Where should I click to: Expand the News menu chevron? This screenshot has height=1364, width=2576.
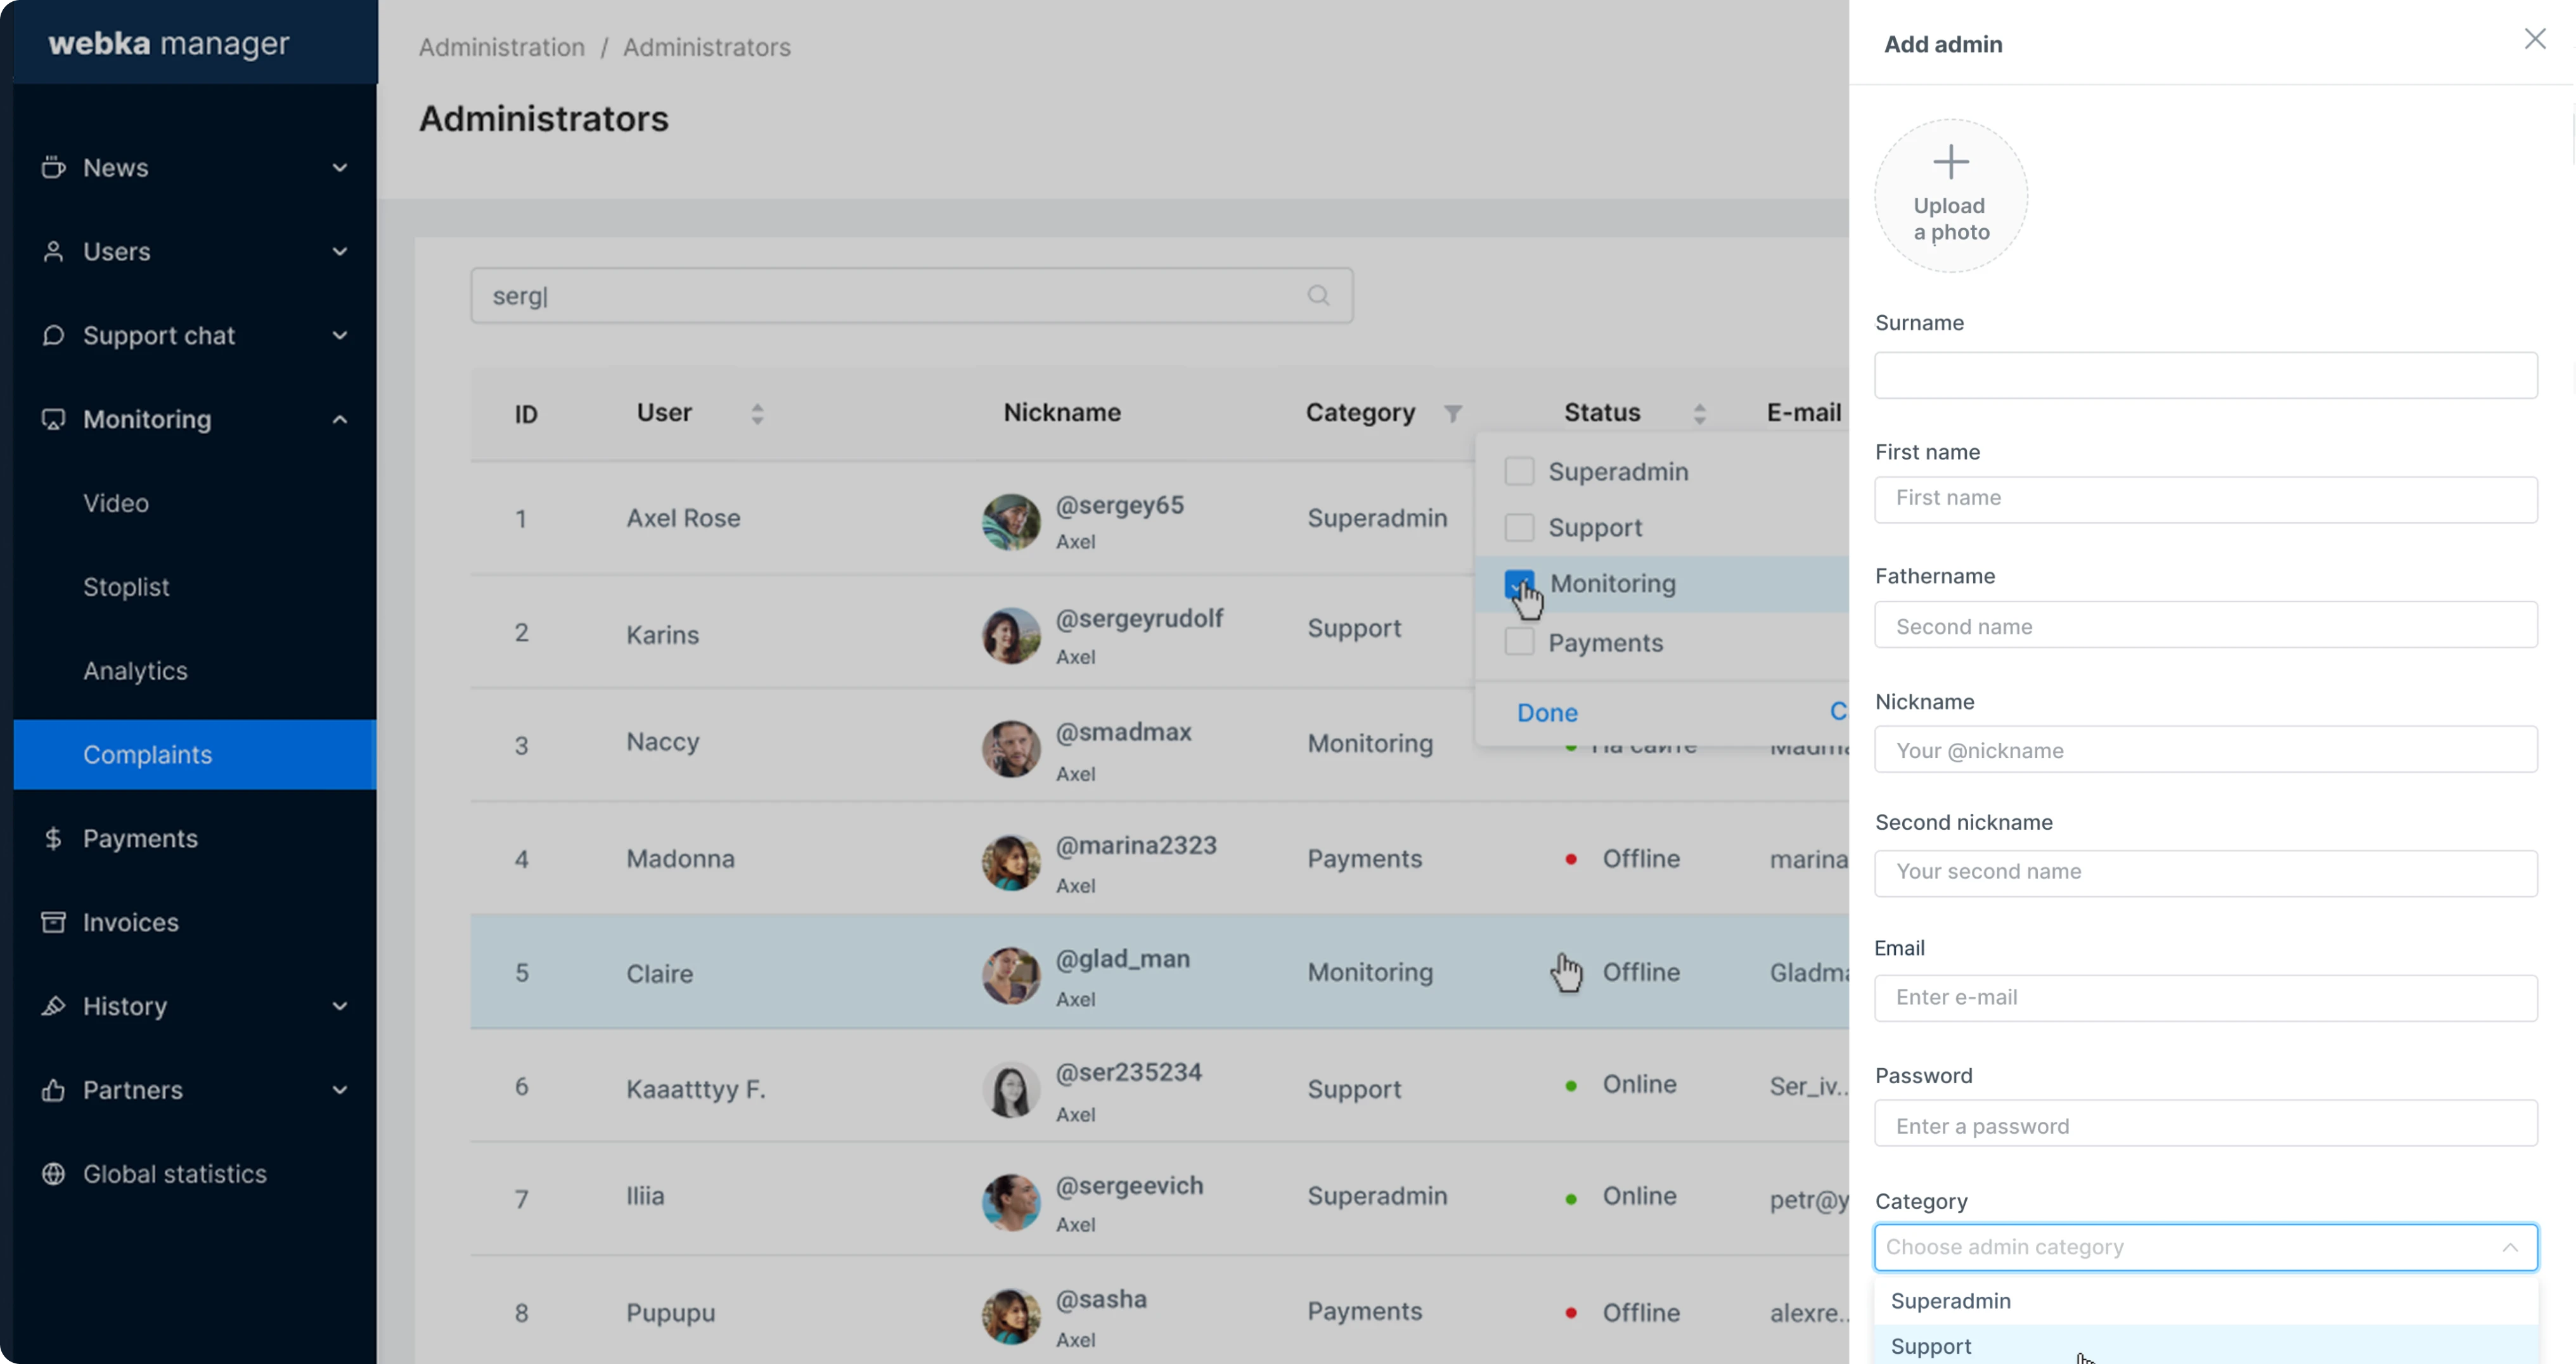coord(340,167)
